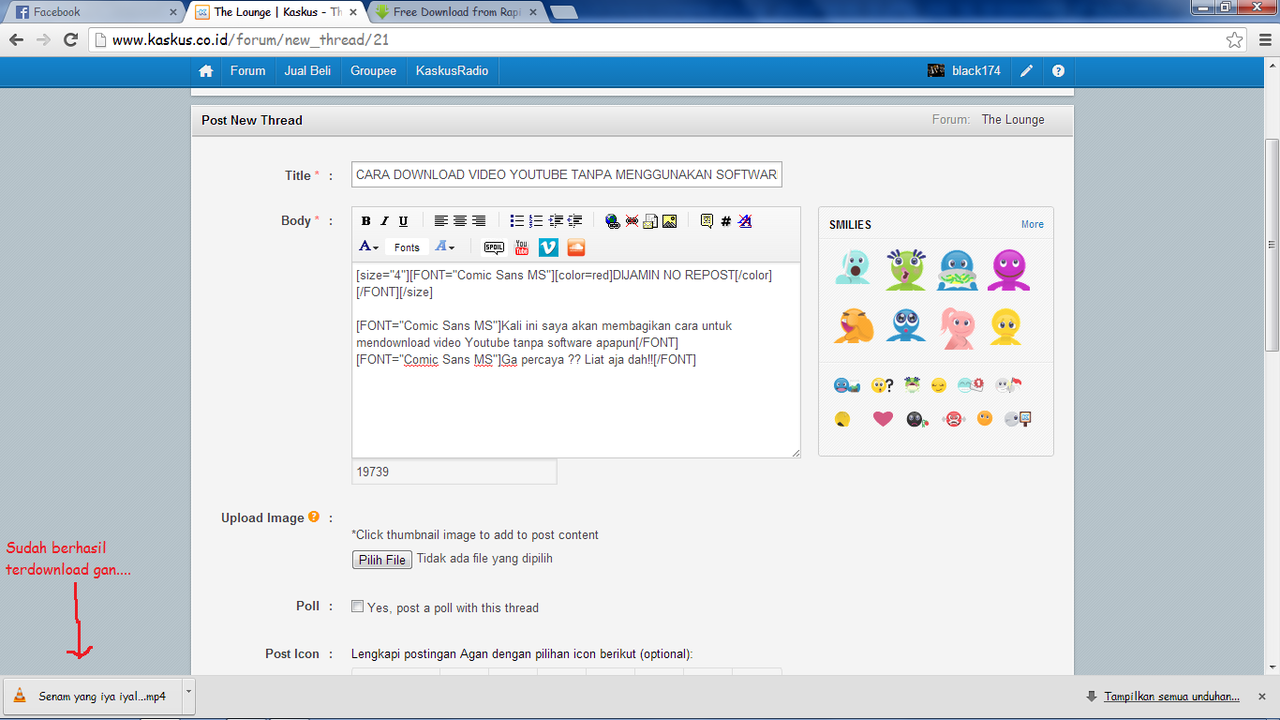
Task: Embed SoundCloud audio using the orange cloud icon
Action: (576, 247)
